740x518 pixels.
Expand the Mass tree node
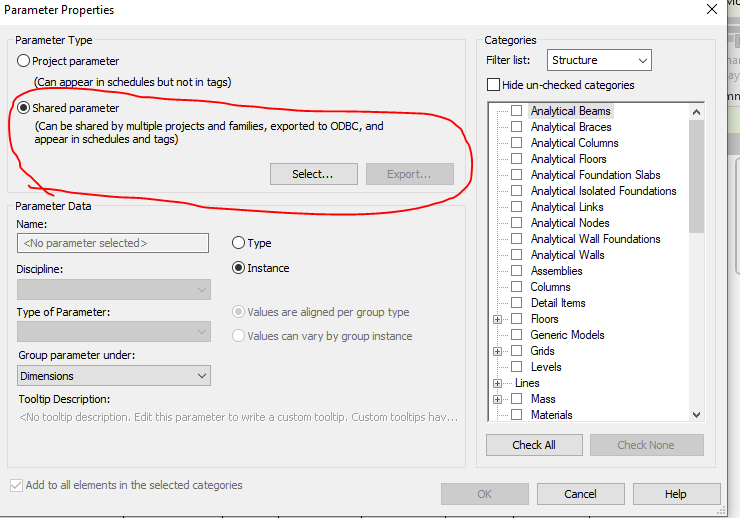pyautogui.click(x=497, y=400)
